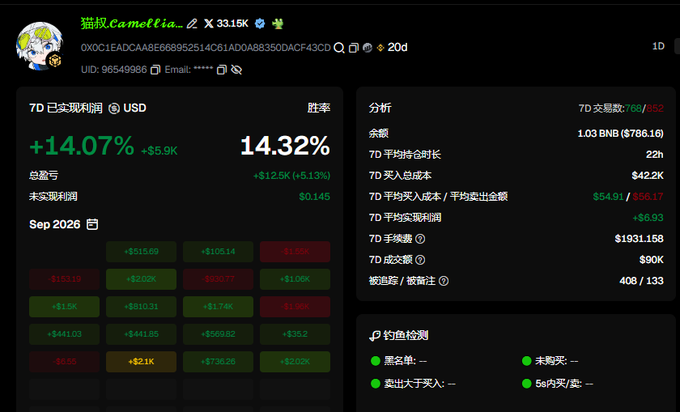Click the $54.91 average buy cost
Image resolution: width=680 pixels, height=412 pixels.
pos(608,197)
